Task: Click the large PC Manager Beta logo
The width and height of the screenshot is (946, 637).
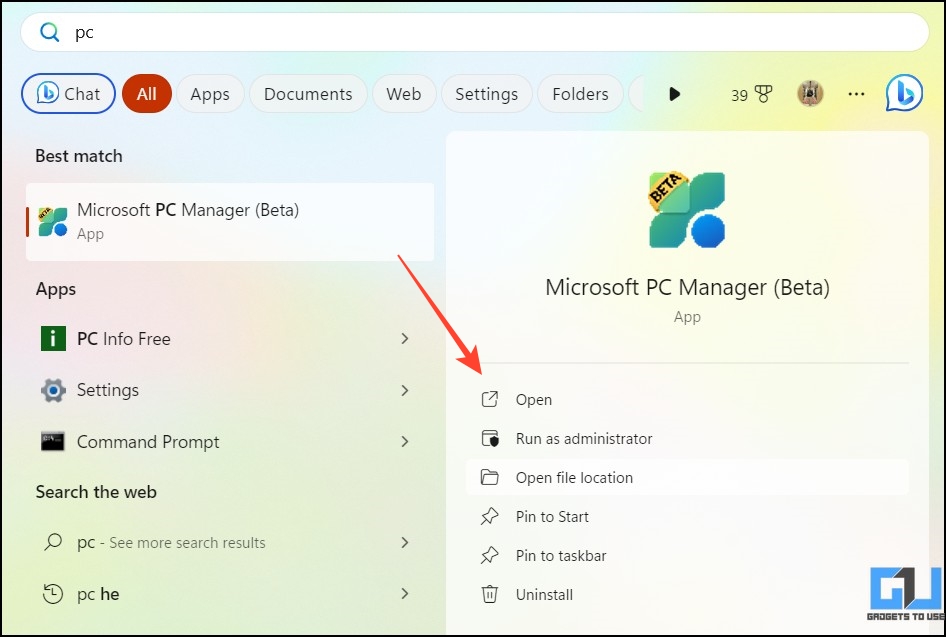Action: pos(687,209)
